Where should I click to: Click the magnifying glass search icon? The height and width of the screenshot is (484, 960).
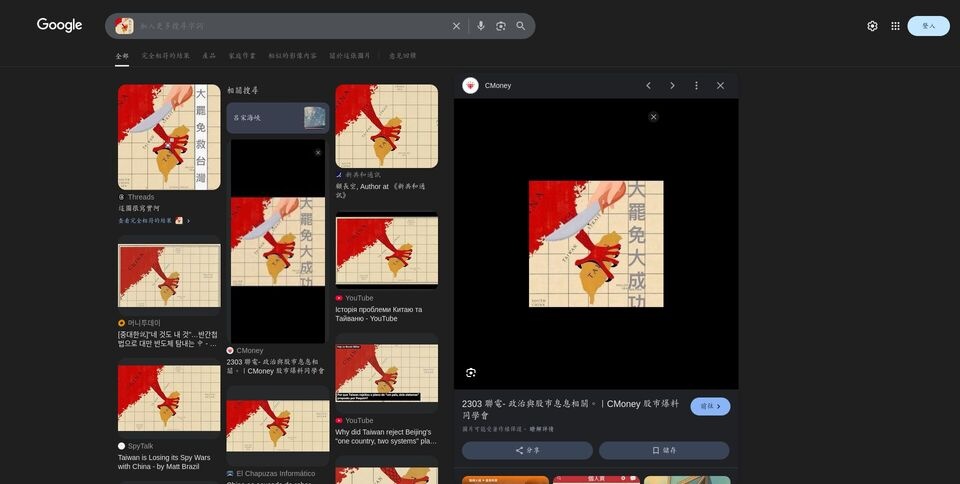[520, 26]
